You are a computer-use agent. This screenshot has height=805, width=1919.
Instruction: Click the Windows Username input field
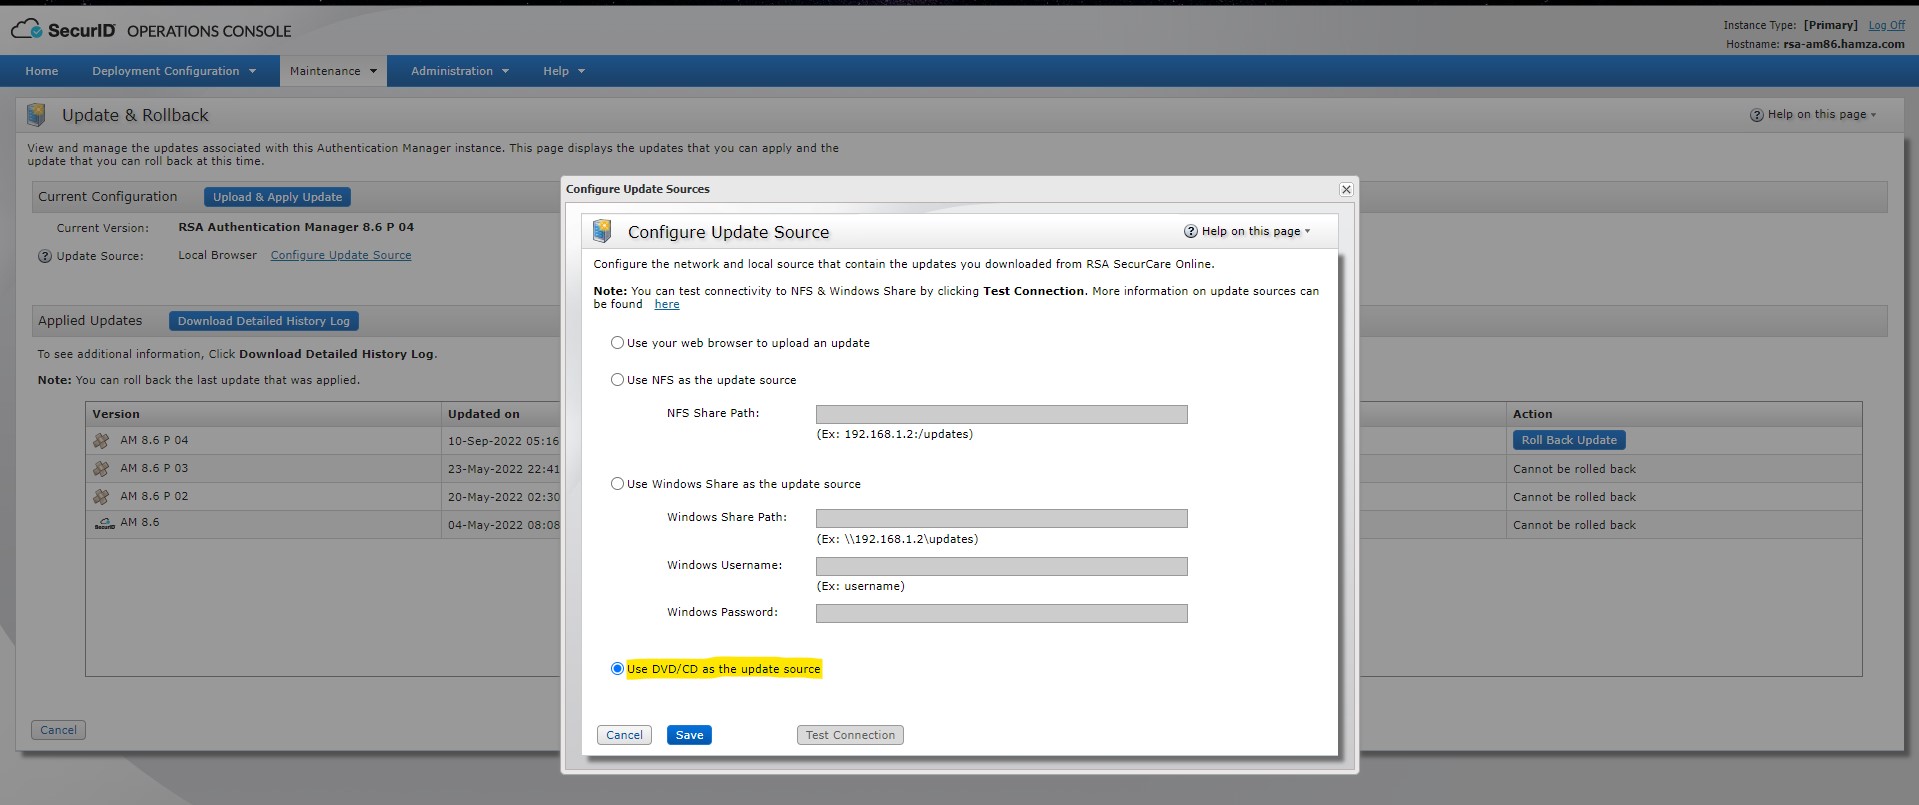1001,566
